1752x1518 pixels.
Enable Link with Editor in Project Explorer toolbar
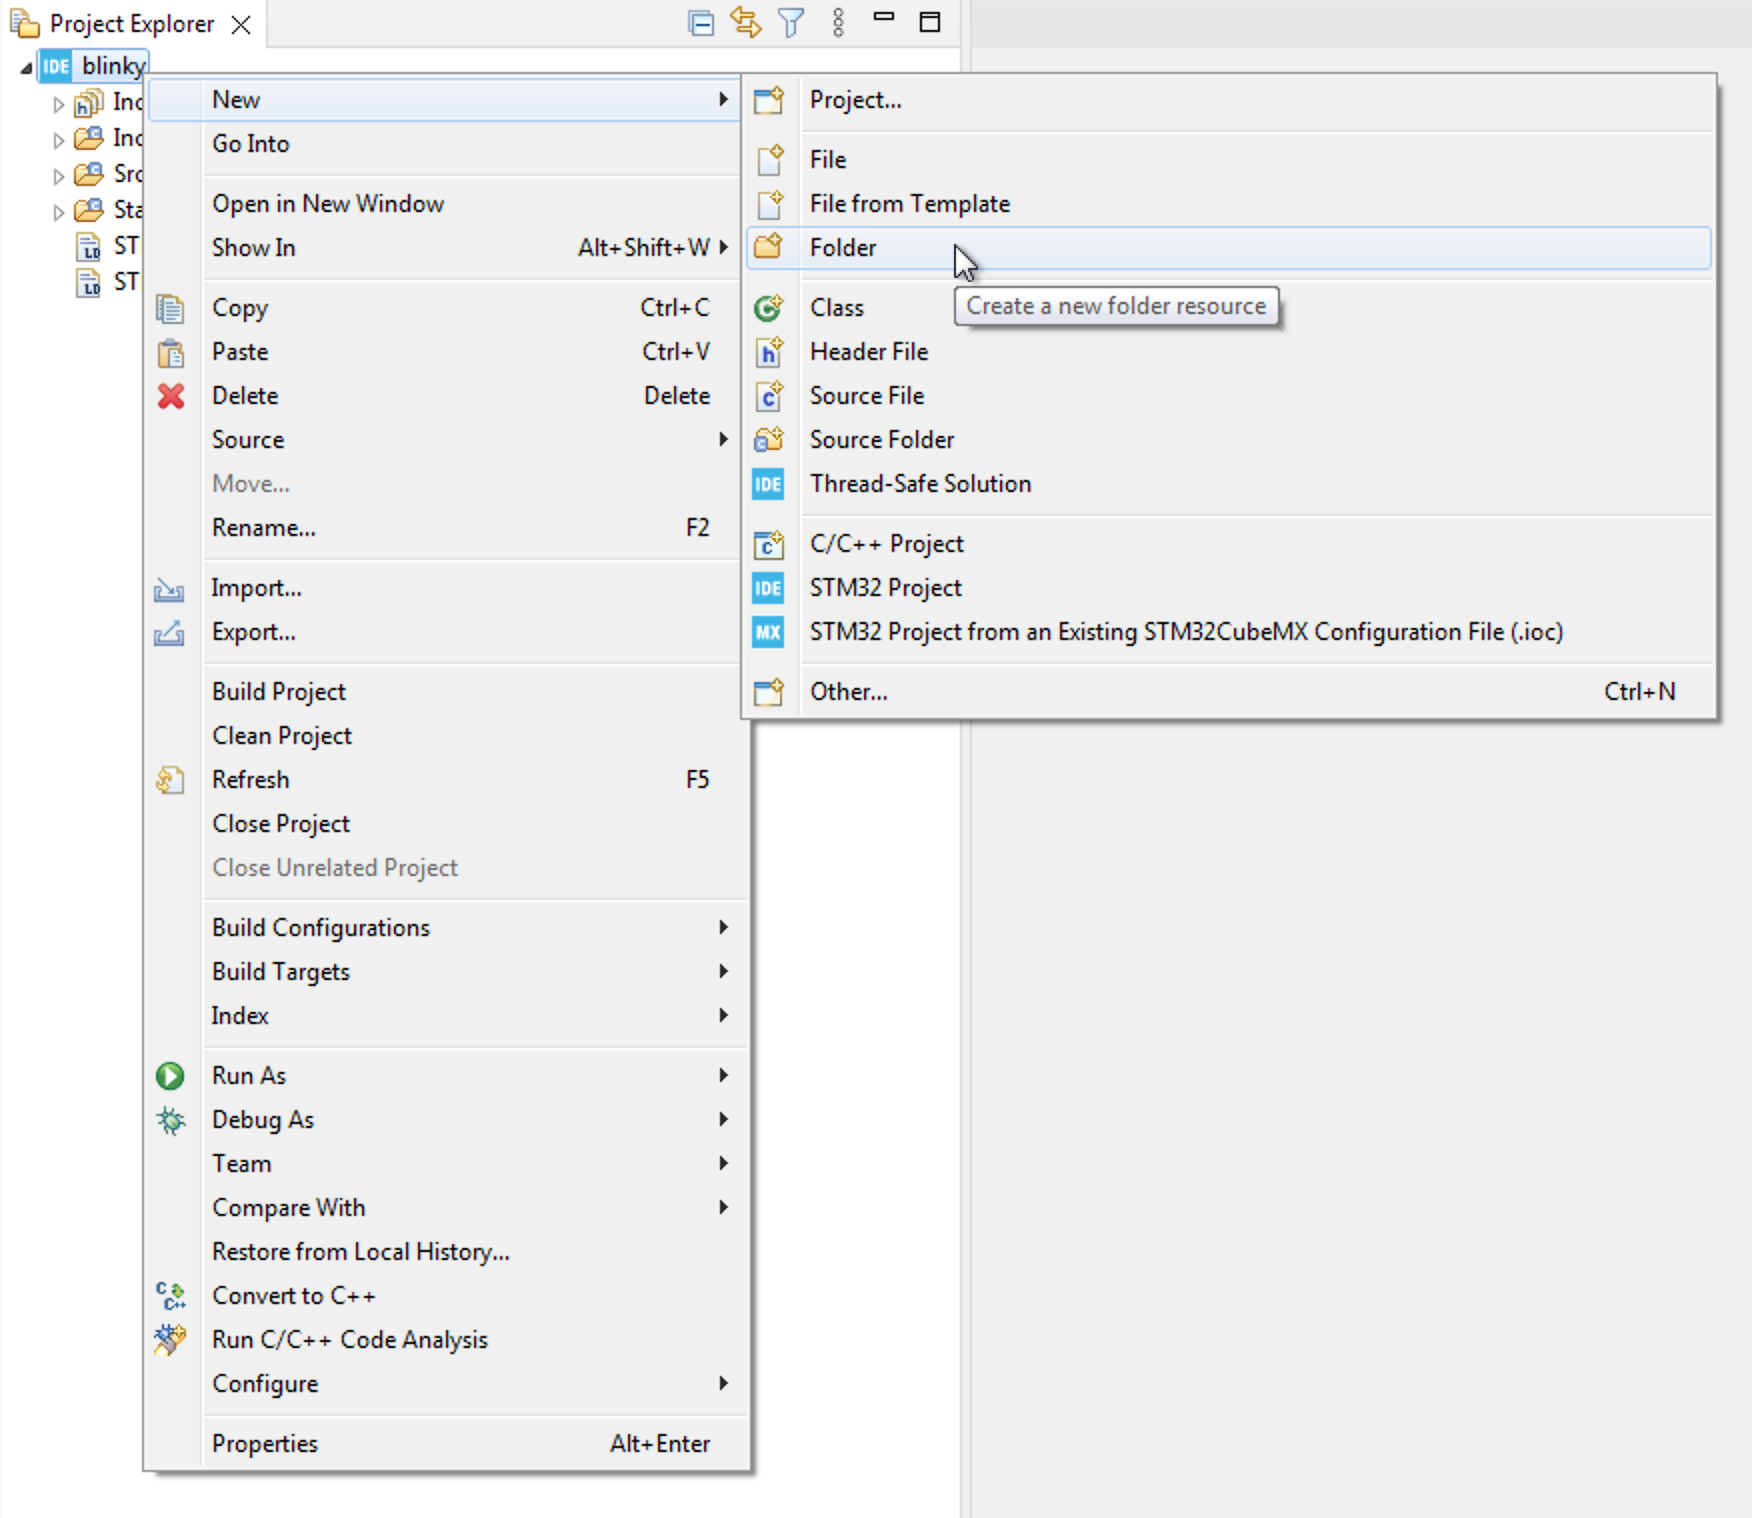(x=745, y=22)
